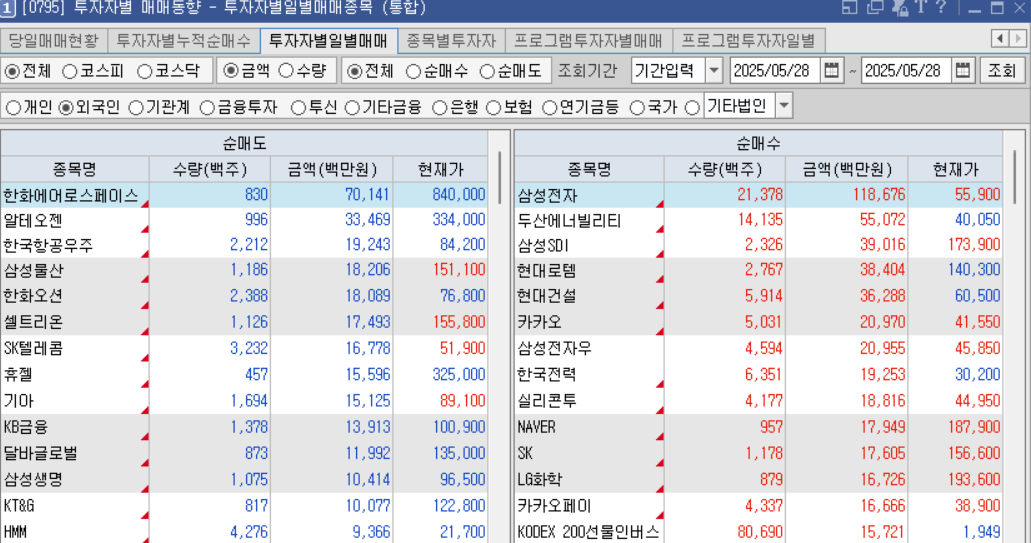Select the 보험 radio button
The width and height of the screenshot is (1031, 543).
494,108
